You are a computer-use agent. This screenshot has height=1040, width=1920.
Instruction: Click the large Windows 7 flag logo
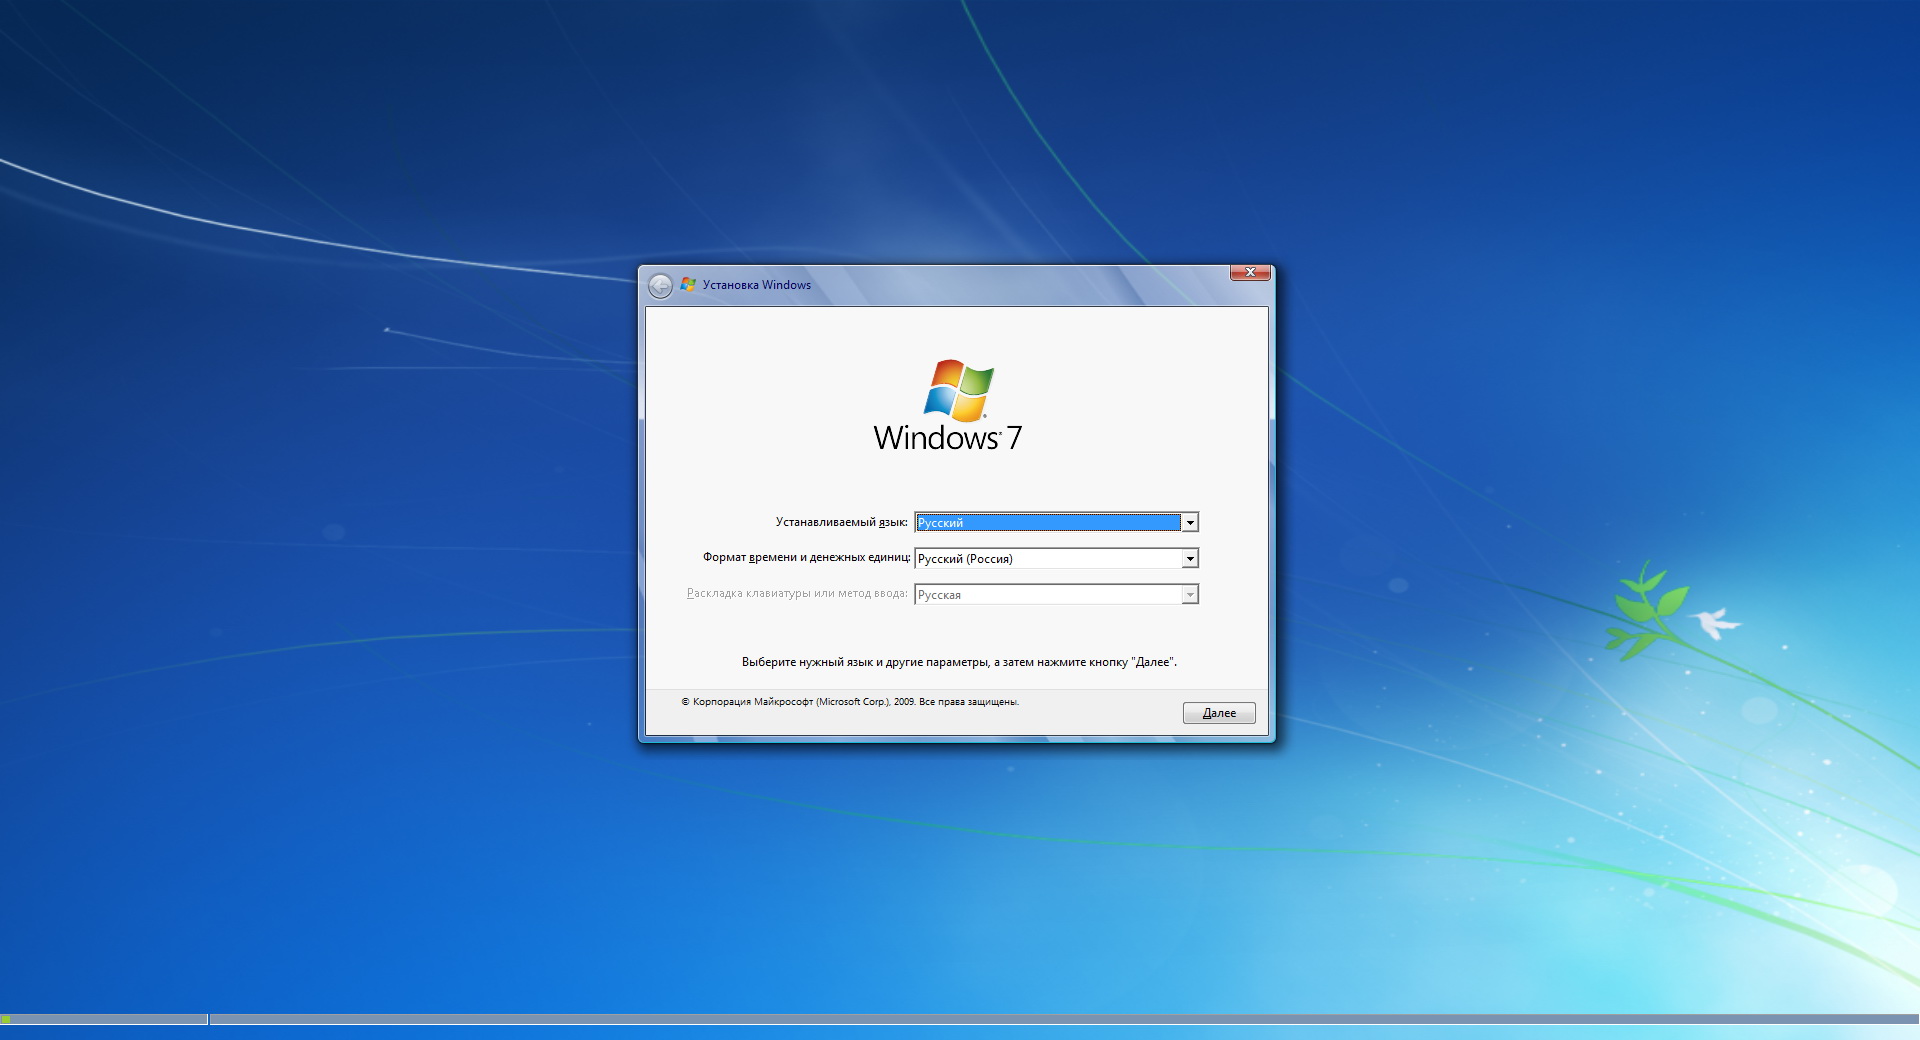(x=958, y=389)
